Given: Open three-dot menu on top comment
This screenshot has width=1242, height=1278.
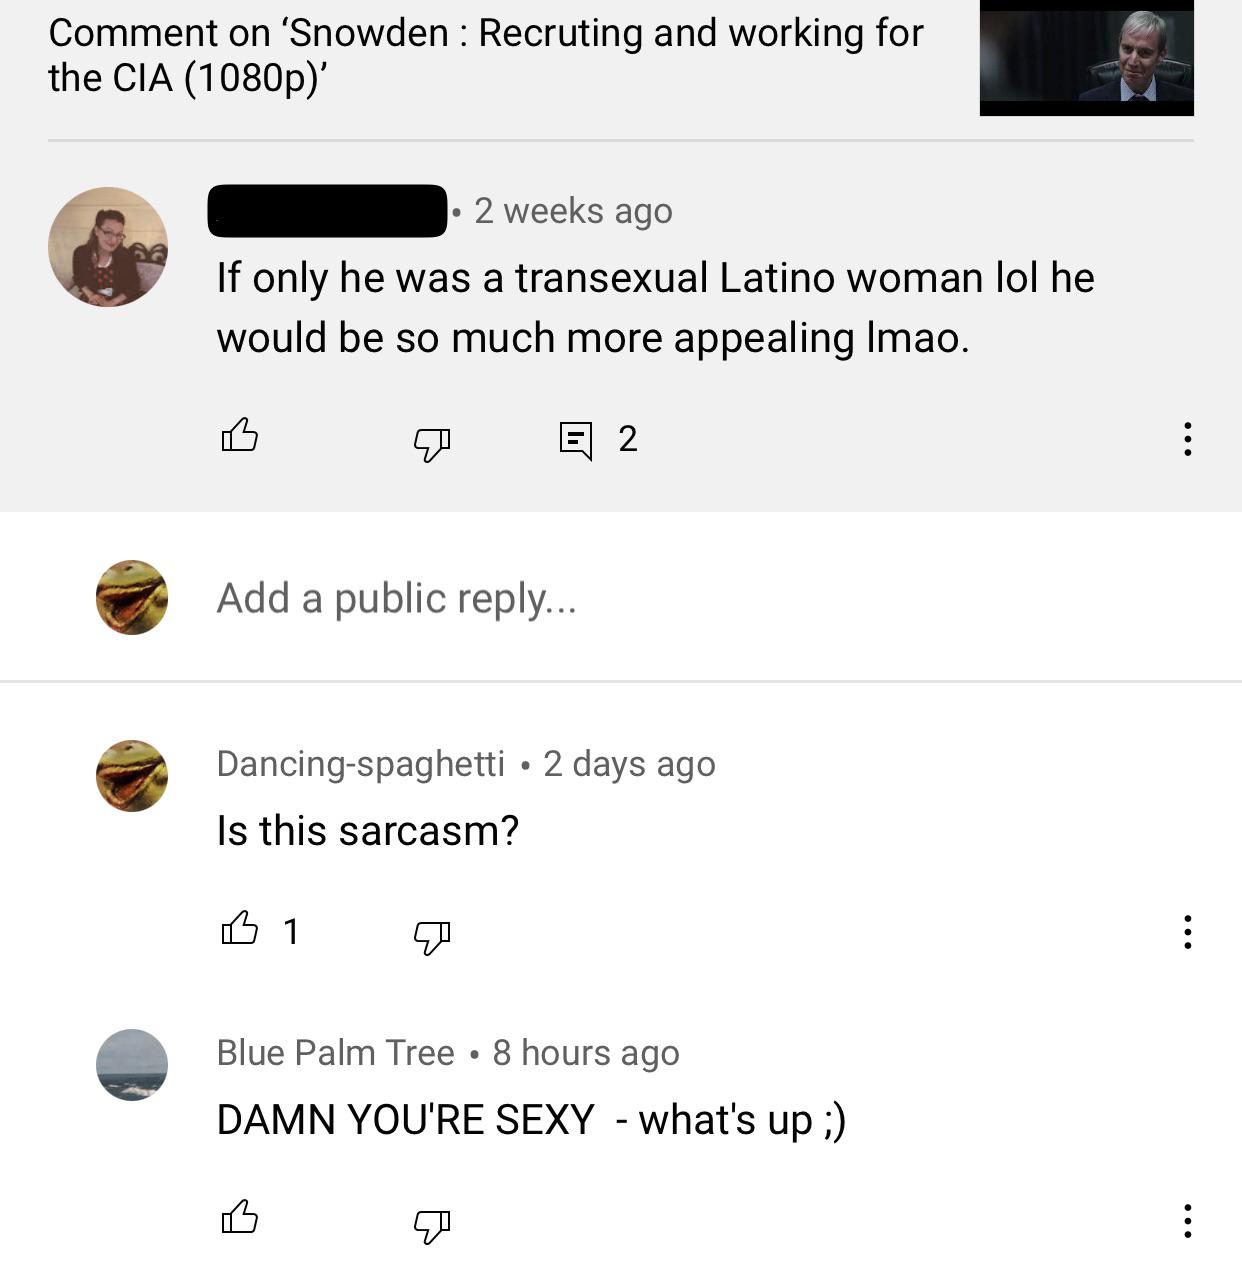Looking at the screenshot, I should click(x=1187, y=439).
